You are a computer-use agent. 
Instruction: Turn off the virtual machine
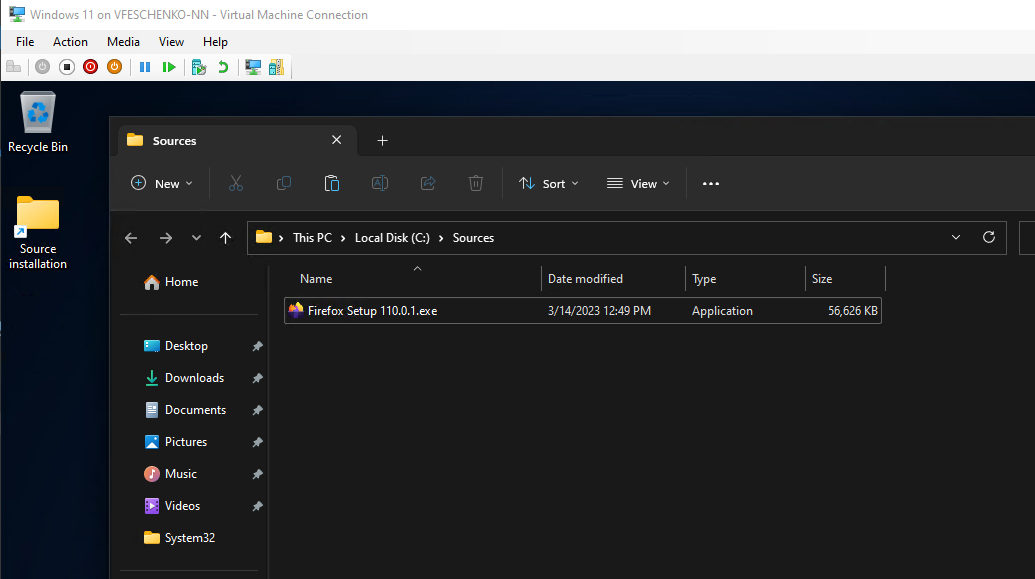click(x=67, y=67)
